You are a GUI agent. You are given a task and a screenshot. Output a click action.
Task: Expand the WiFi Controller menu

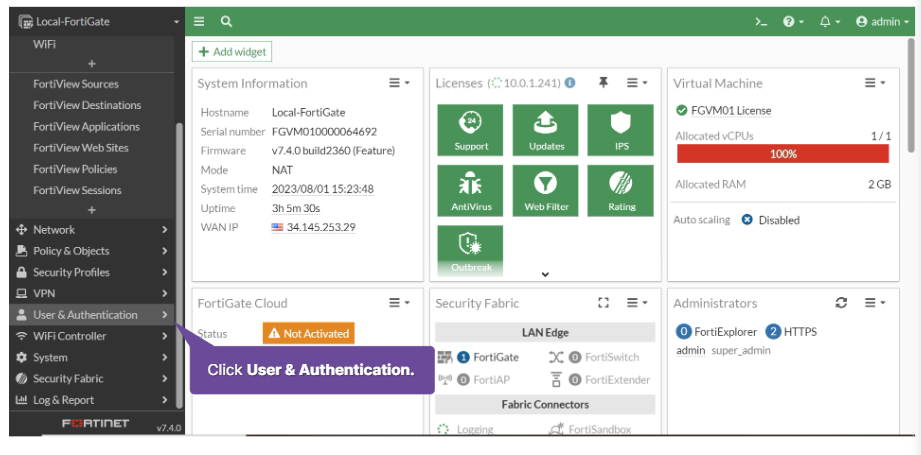pyautogui.click(x=92, y=336)
